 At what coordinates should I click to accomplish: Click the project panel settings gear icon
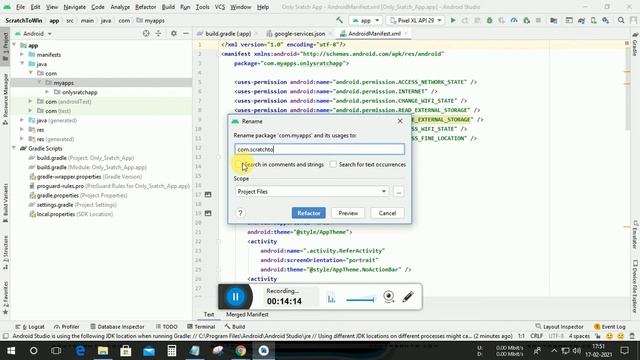click(173, 33)
